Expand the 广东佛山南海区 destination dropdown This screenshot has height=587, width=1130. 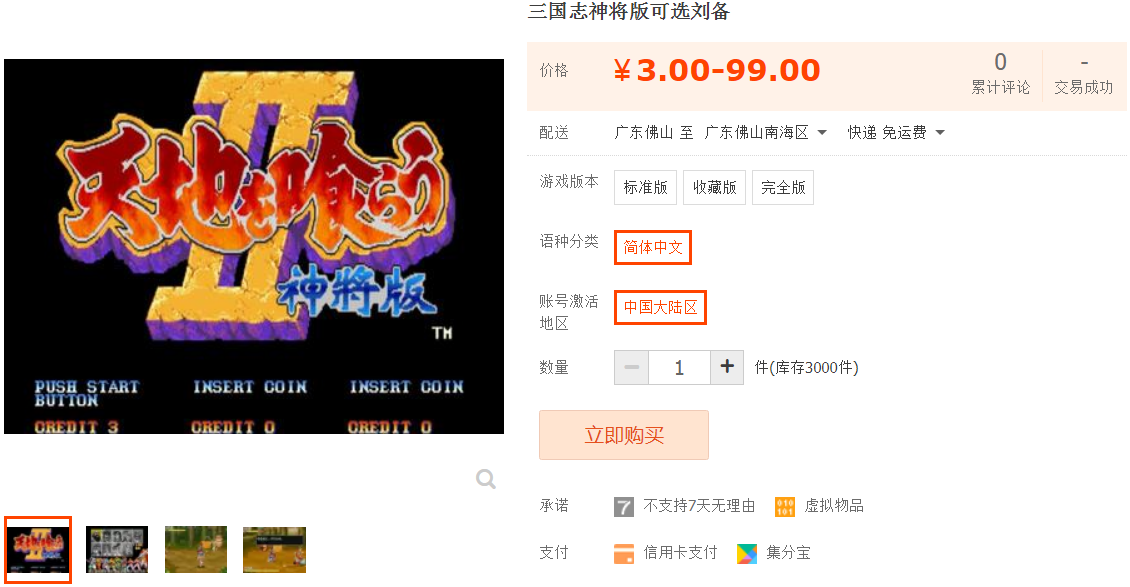tap(765, 133)
